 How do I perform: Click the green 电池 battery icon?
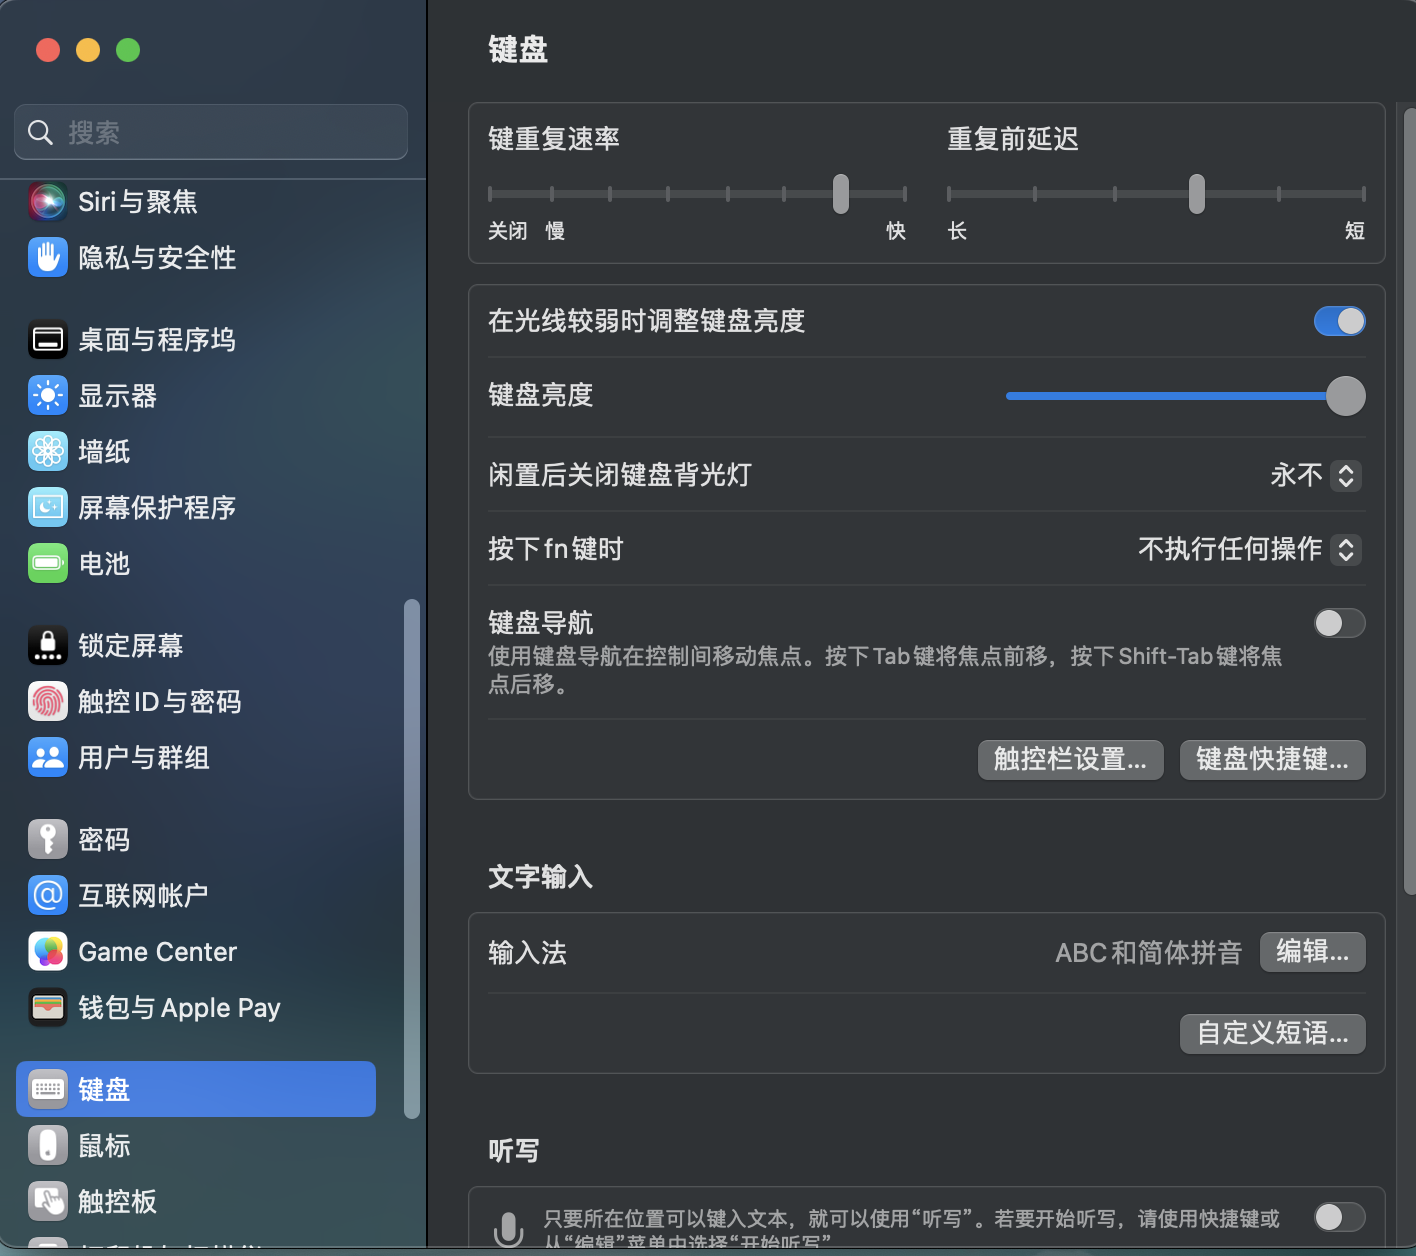coord(47,564)
